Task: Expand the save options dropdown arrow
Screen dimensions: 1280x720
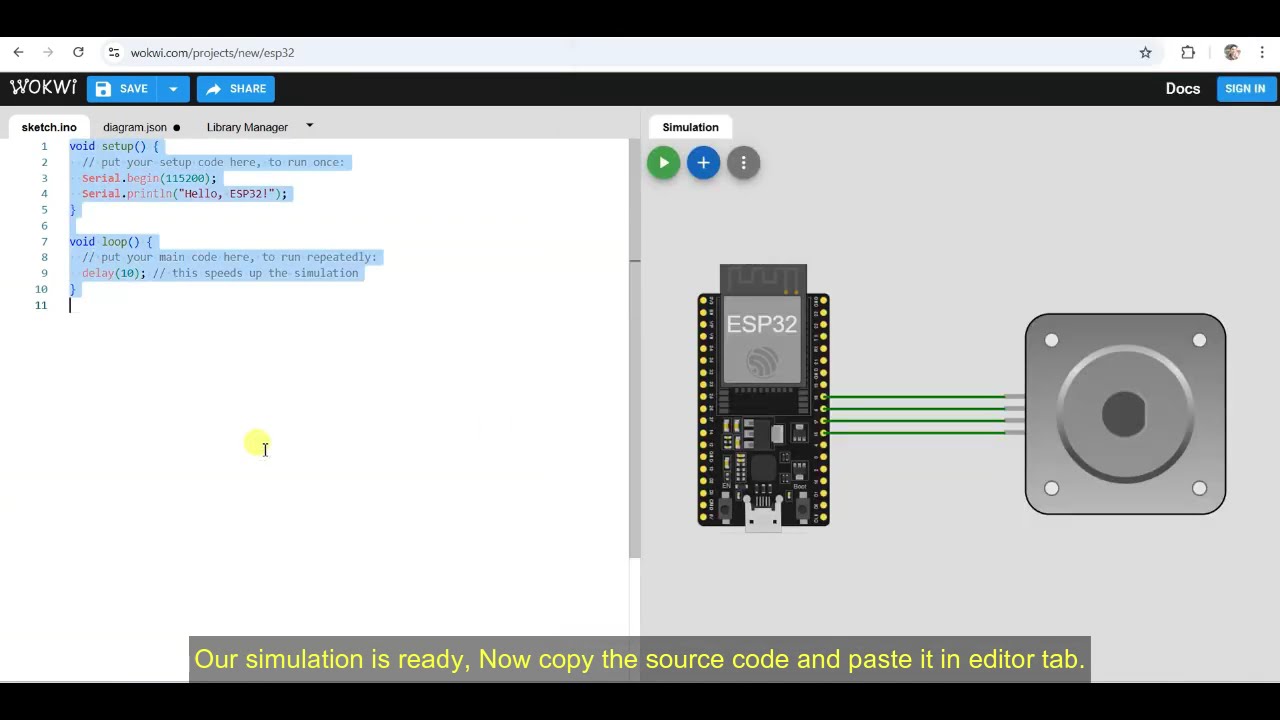Action: point(173,89)
